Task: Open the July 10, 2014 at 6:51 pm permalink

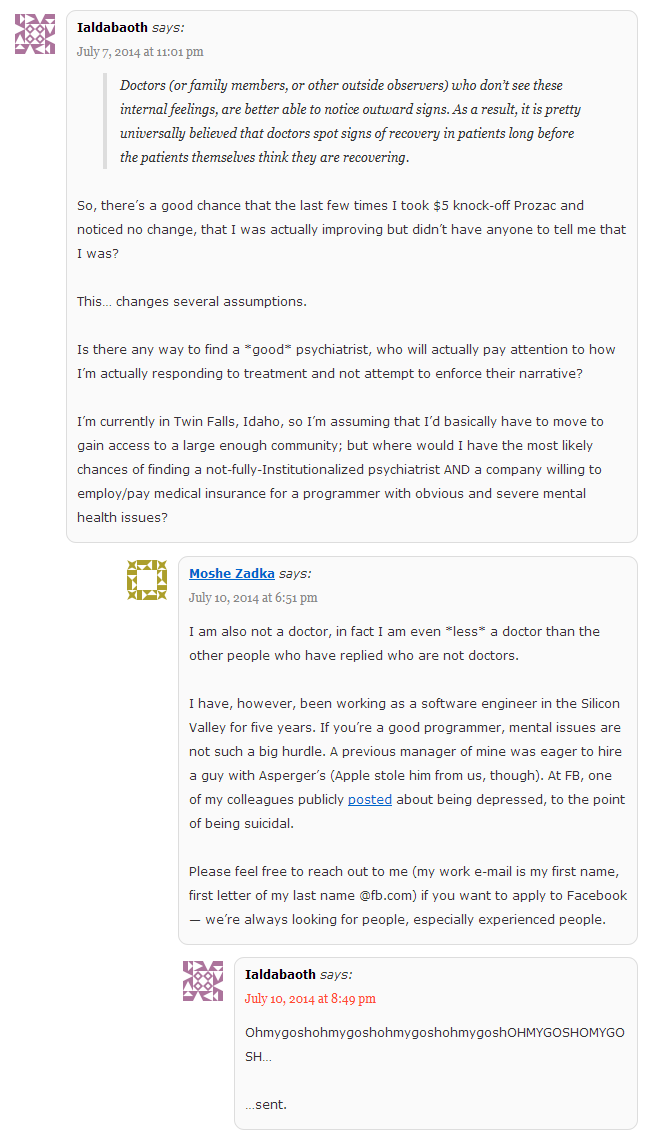Action: (x=253, y=598)
